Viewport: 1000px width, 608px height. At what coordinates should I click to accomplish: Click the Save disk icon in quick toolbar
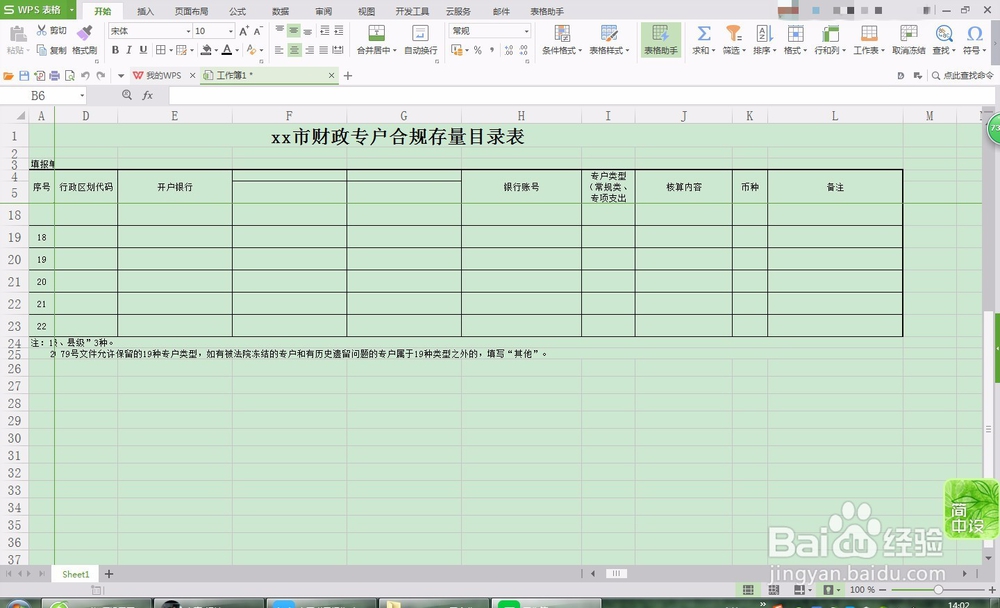click(x=24, y=75)
